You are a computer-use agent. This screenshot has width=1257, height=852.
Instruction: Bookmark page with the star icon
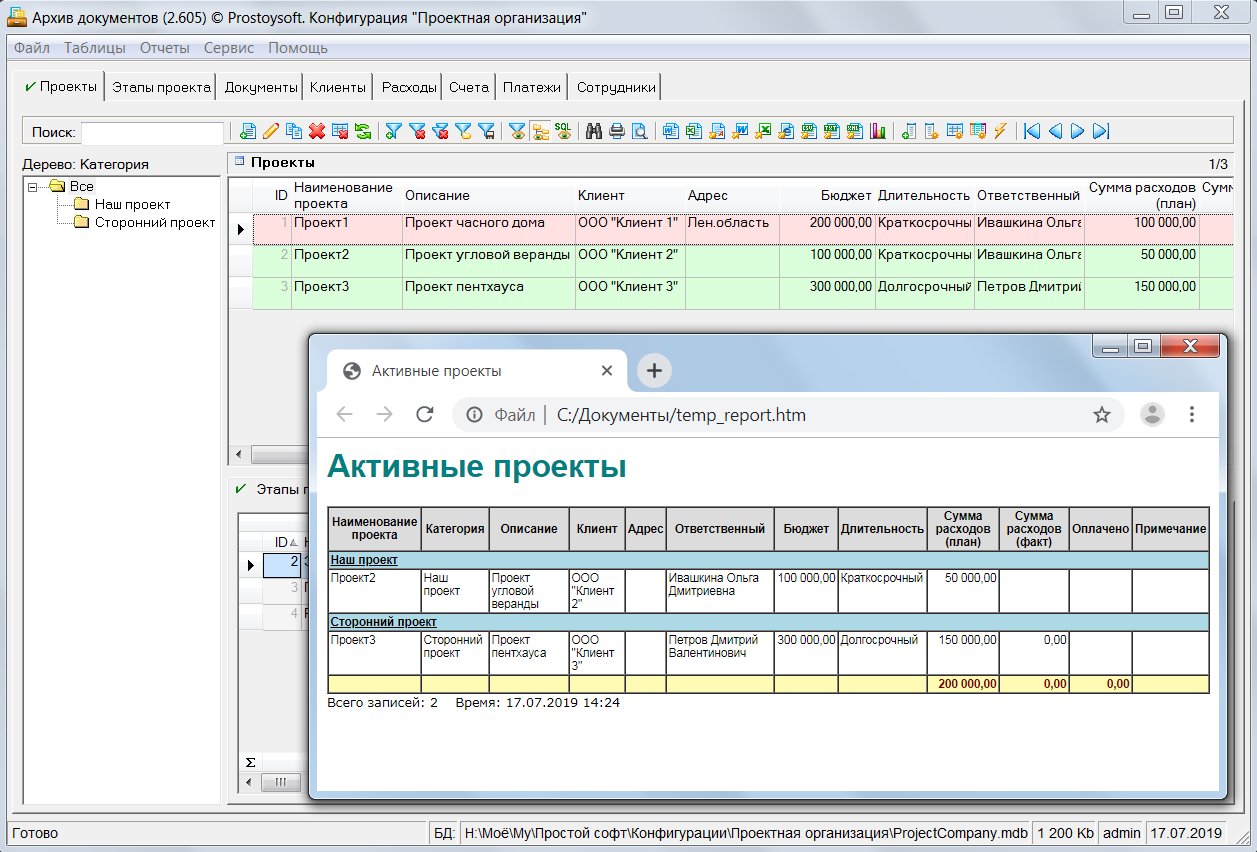coord(1101,415)
